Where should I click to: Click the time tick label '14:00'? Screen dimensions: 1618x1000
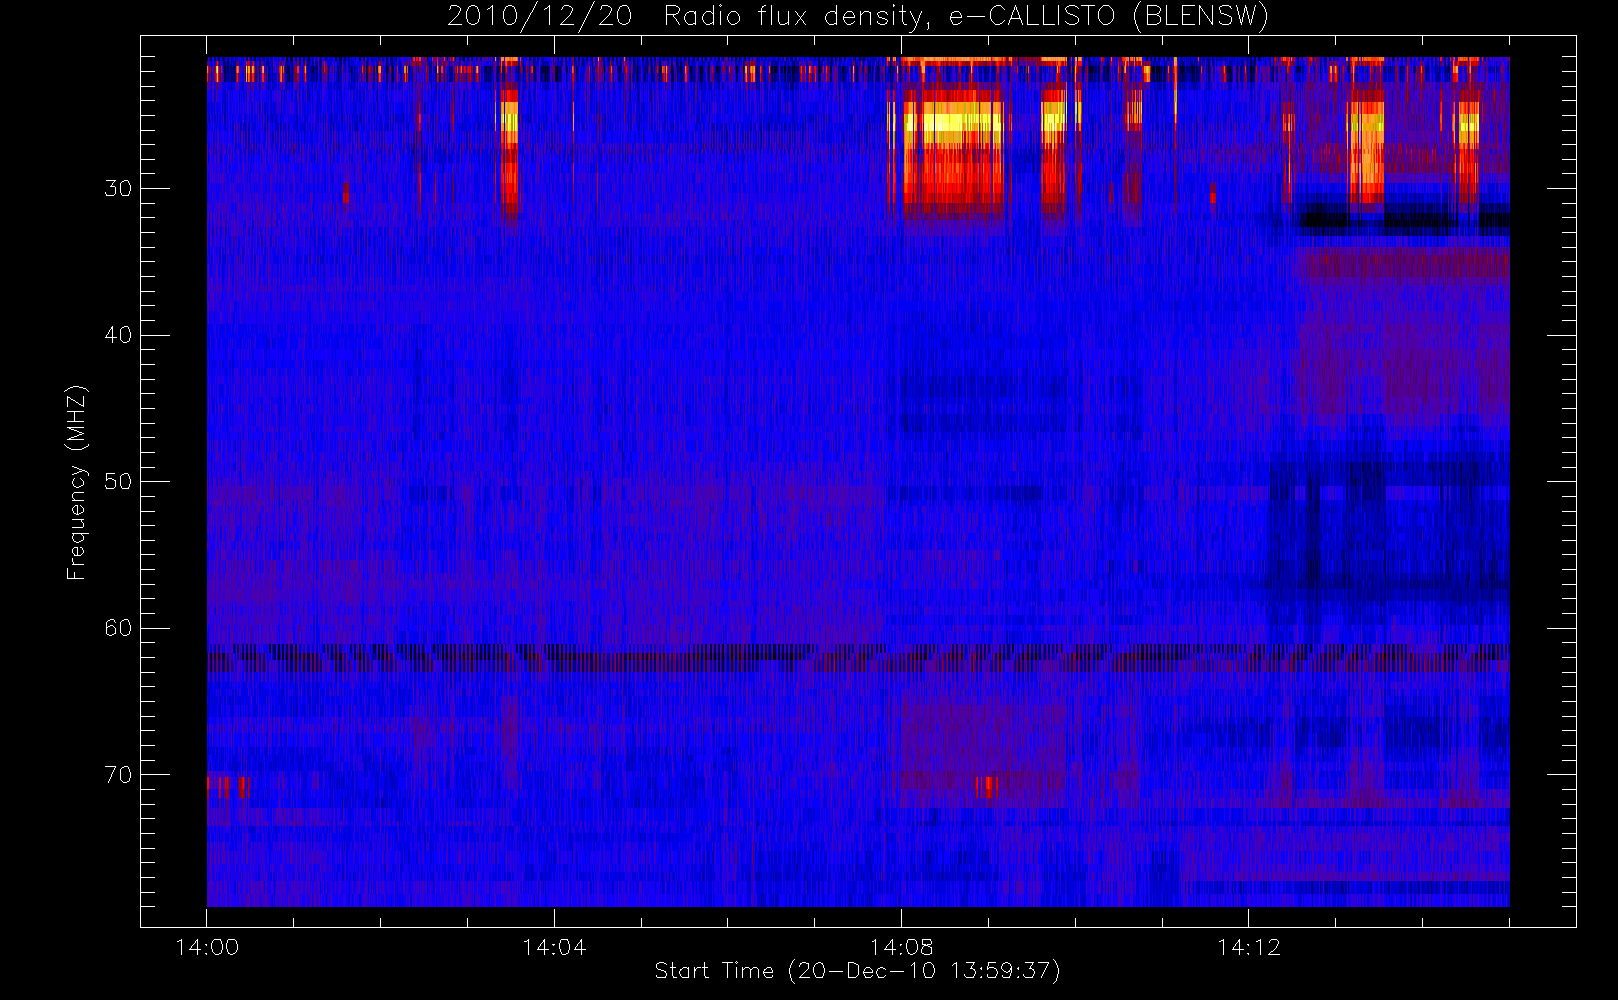pyautogui.click(x=207, y=947)
